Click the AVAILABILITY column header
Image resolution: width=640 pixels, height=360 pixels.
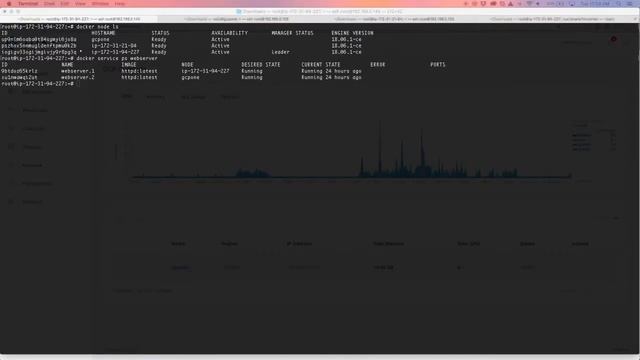pyautogui.click(x=229, y=33)
